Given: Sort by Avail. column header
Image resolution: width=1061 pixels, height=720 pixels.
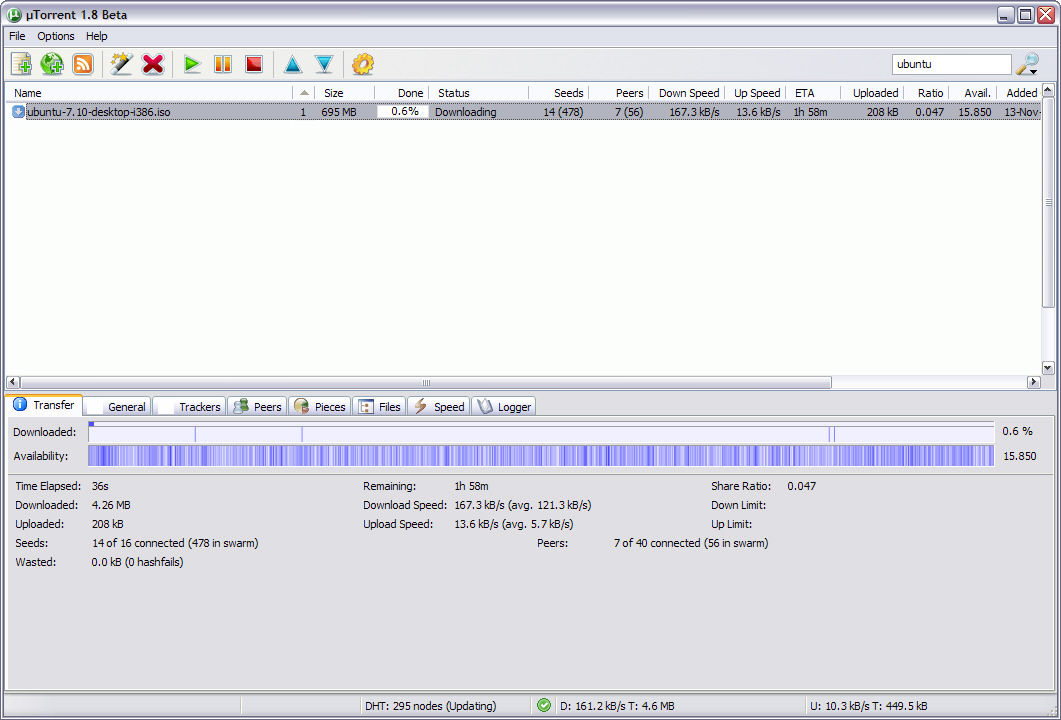Looking at the screenshot, I should [973, 93].
